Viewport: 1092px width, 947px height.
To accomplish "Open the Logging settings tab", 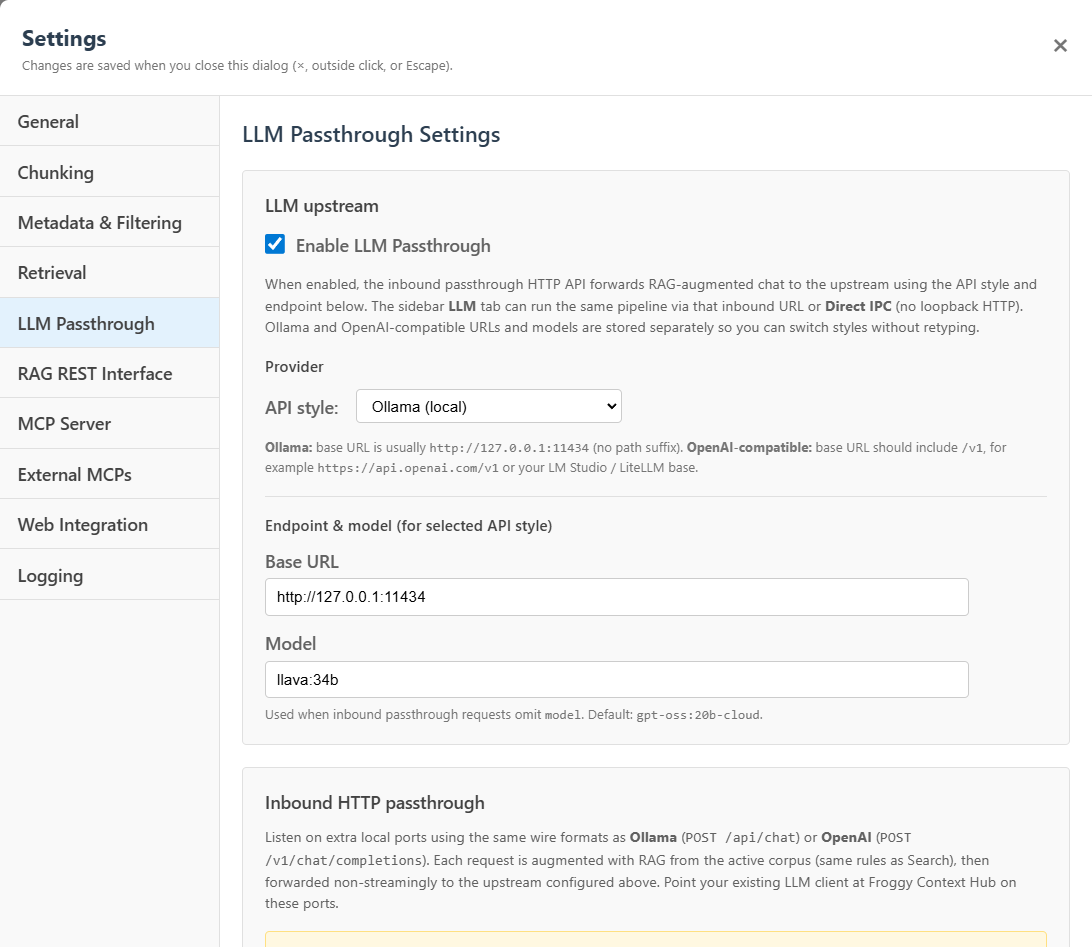I will click(x=109, y=575).
